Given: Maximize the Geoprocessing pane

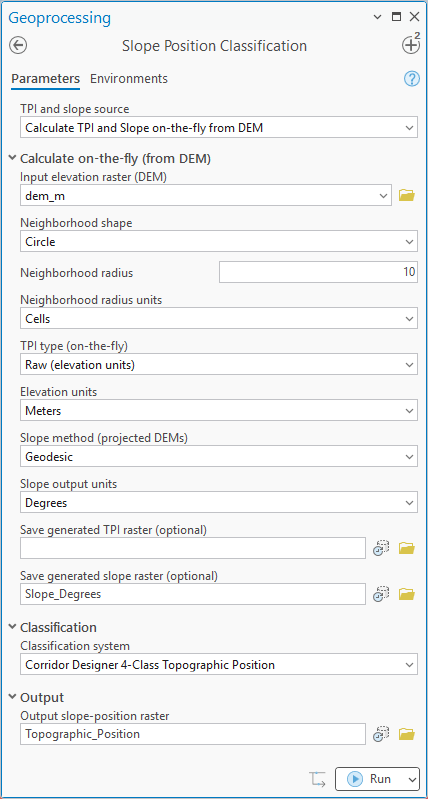Looking at the screenshot, I should point(396,17).
